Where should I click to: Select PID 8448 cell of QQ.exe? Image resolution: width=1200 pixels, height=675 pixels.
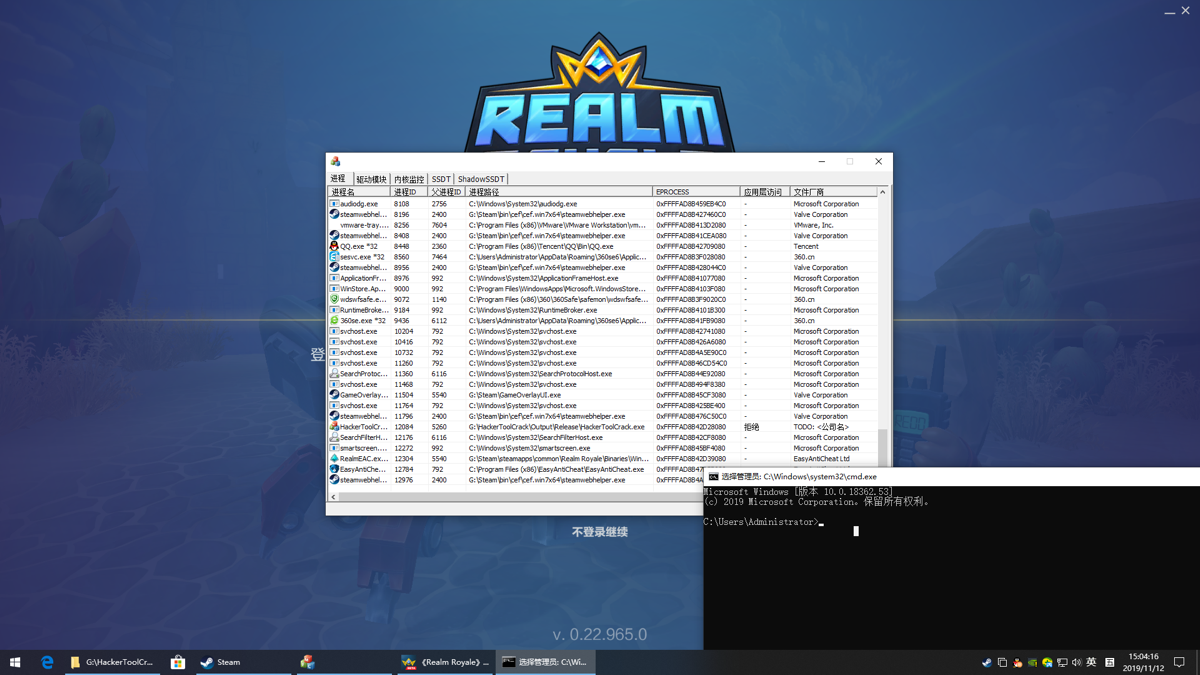click(x=409, y=246)
